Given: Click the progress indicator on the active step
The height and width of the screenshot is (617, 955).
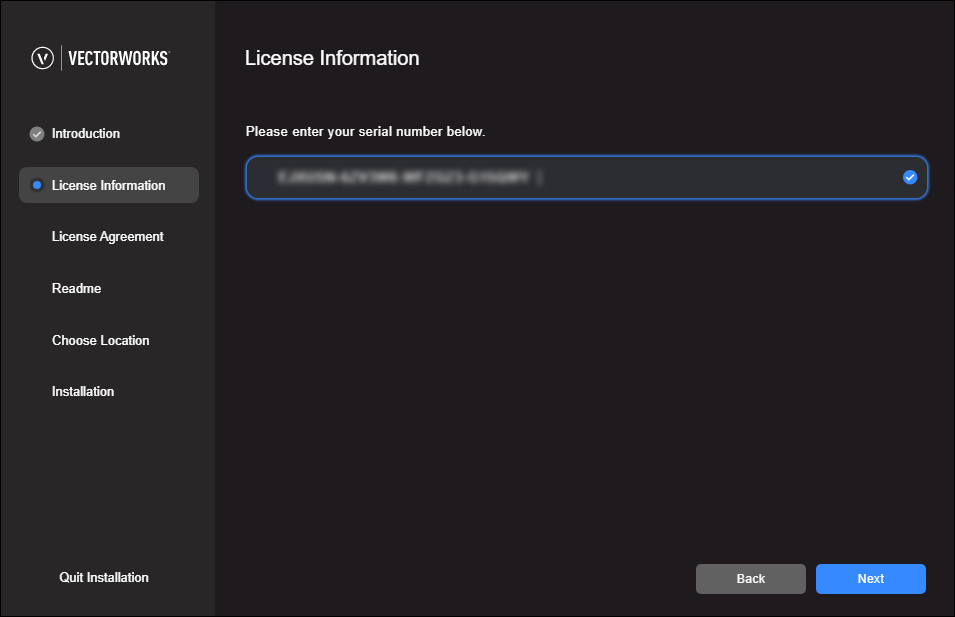Looking at the screenshot, I should point(39,185).
